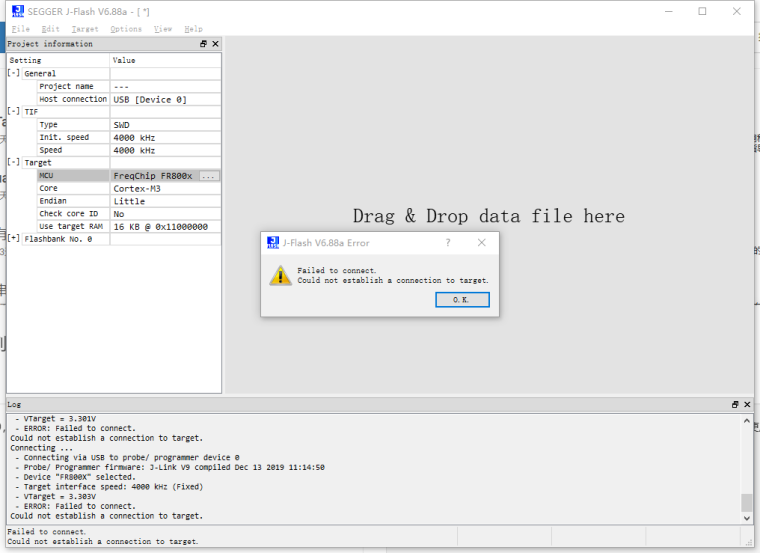Image resolution: width=760 pixels, height=553 pixels.
Task: Click the Device "FR800X" selected log line
Action: pyautogui.click(x=75, y=477)
